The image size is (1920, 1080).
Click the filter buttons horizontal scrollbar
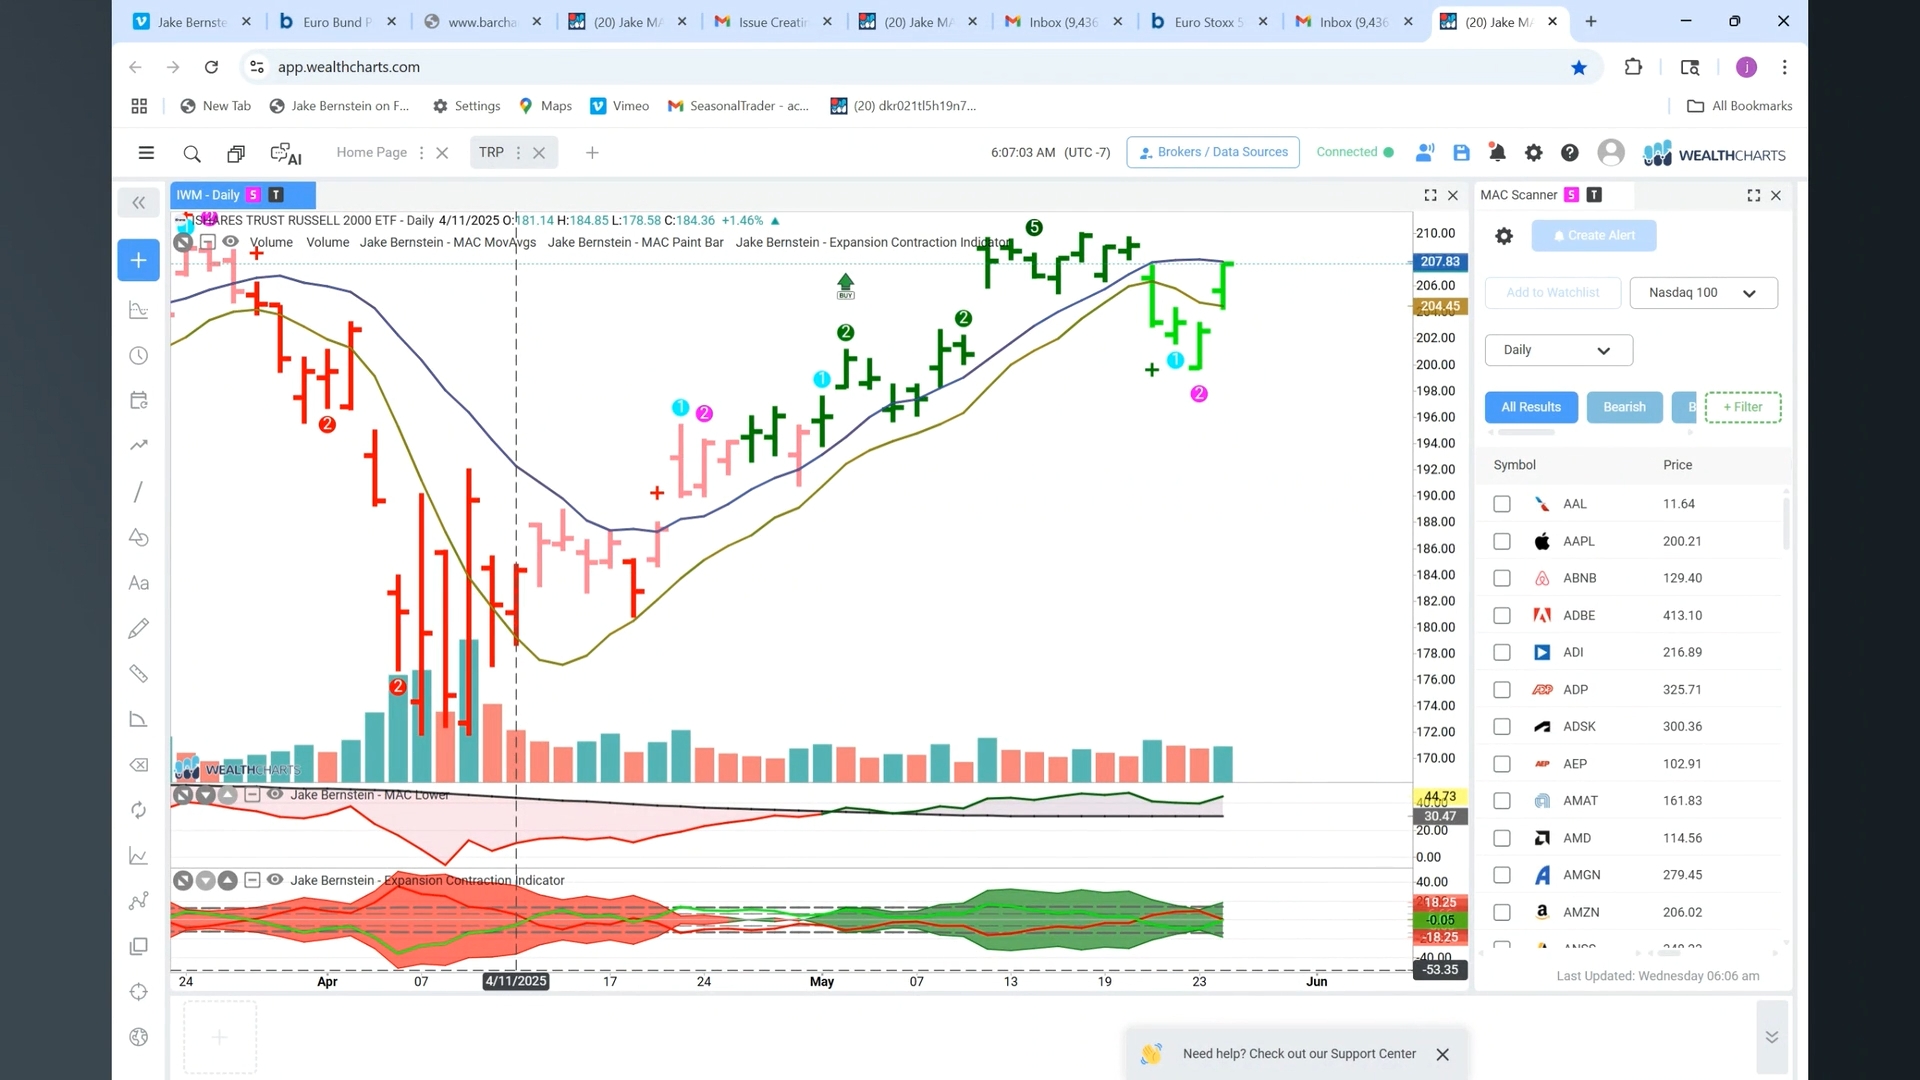click(1525, 433)
